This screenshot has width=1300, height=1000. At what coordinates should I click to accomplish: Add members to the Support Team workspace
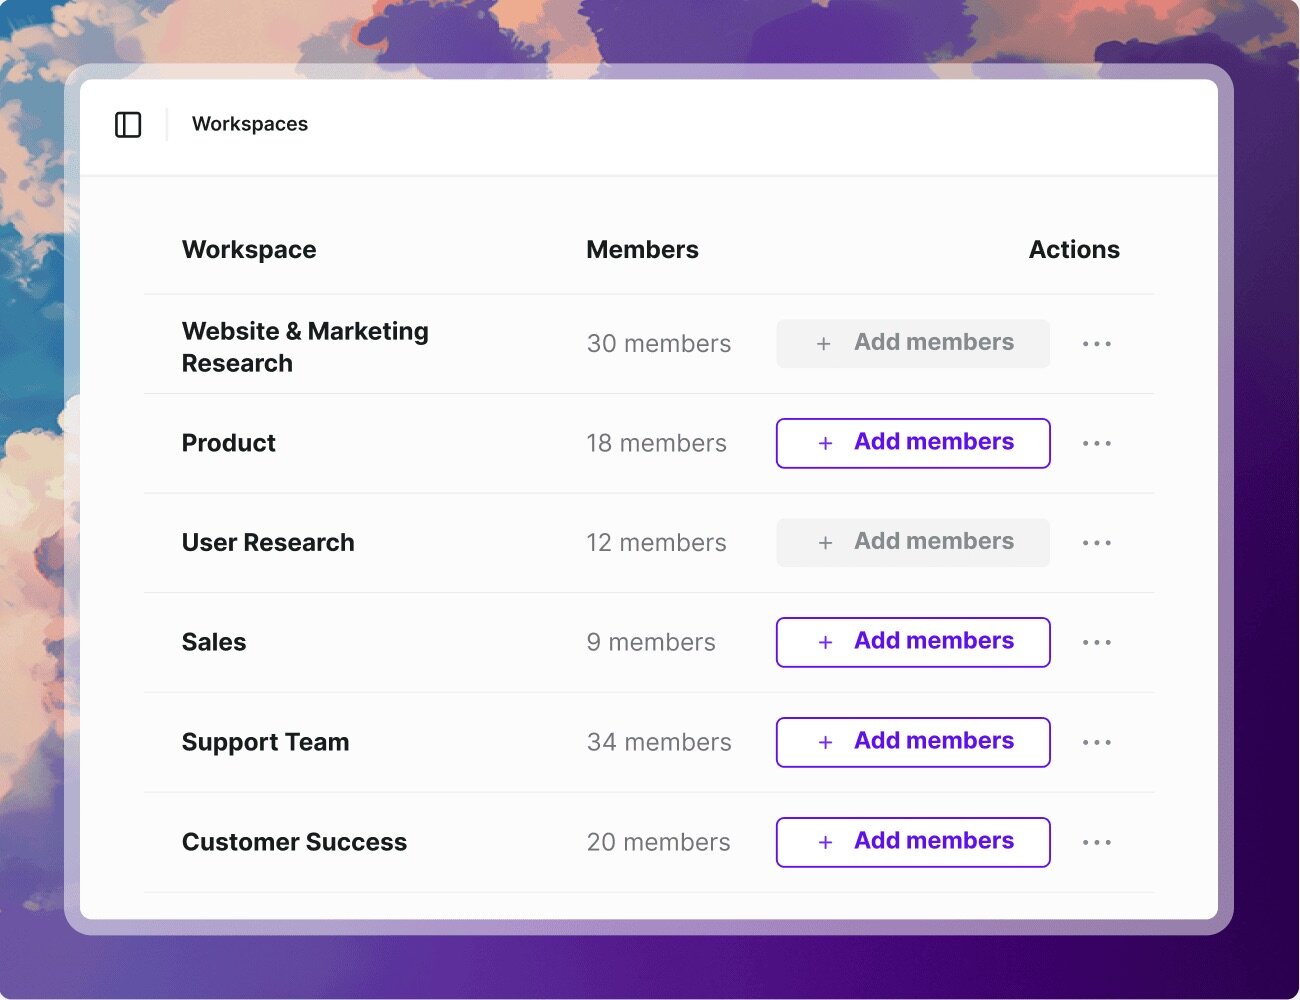tap(913, 742)
